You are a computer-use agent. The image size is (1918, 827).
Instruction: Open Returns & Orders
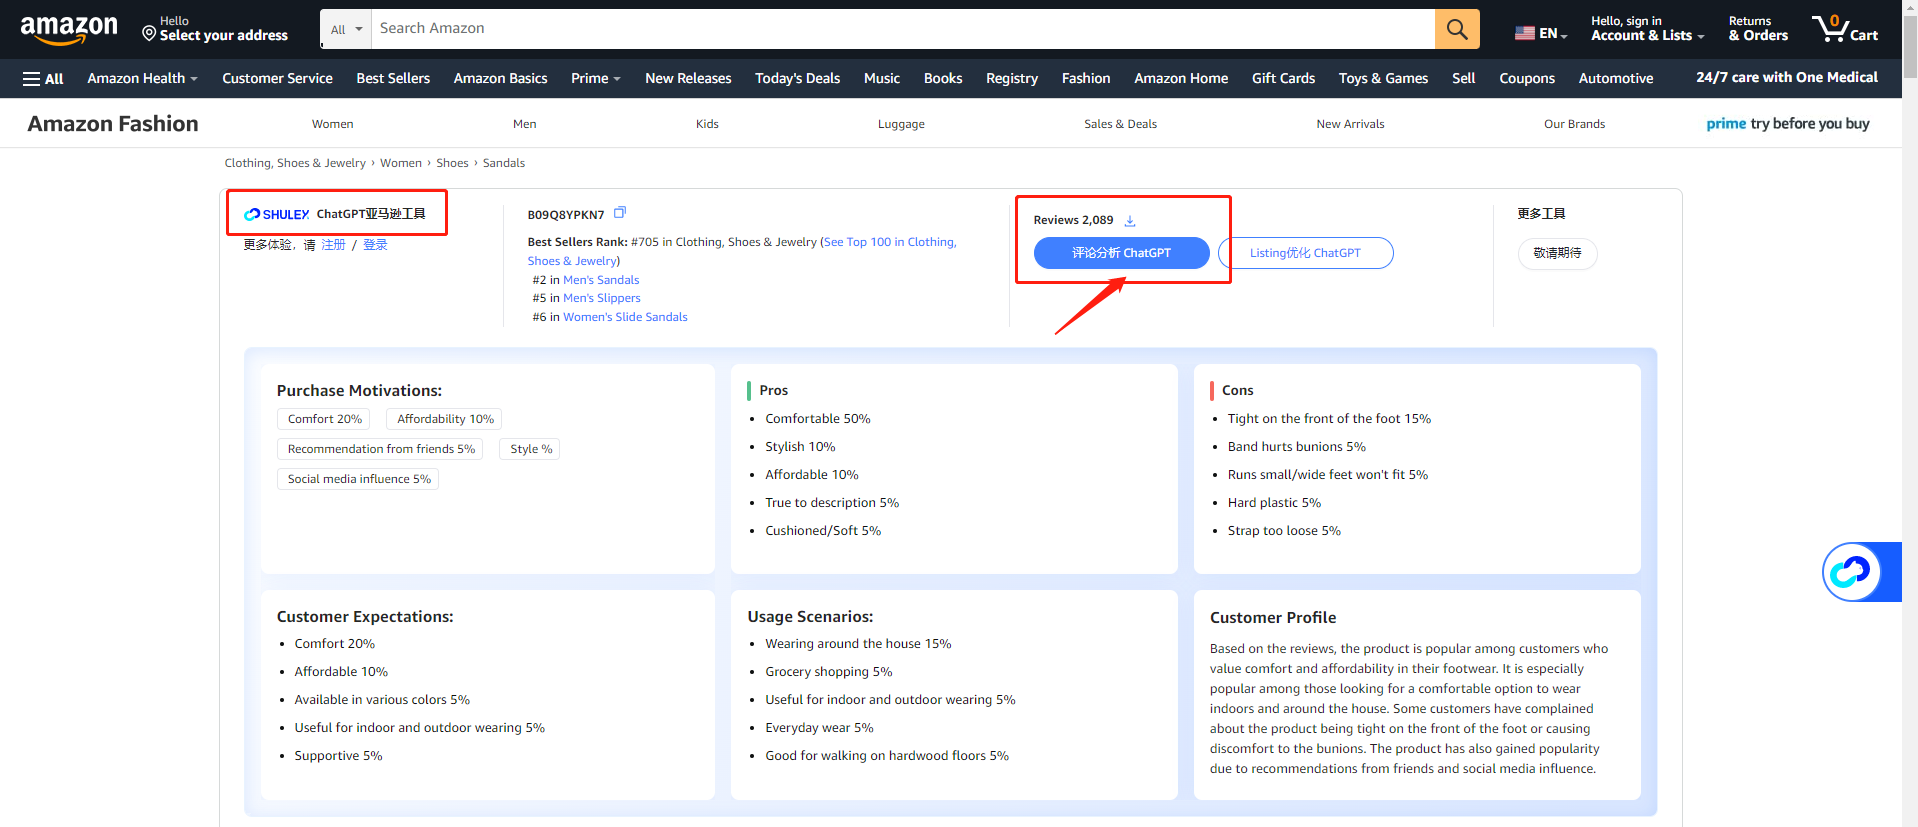(x=1758, y=28)
